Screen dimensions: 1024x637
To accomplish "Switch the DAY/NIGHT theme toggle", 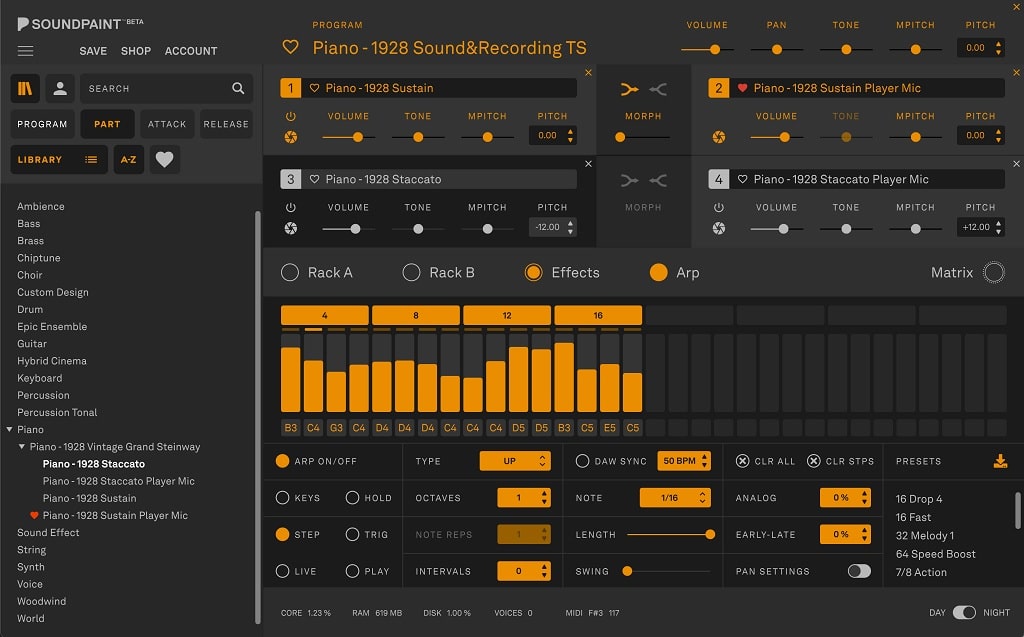I will tap(964, 612).
